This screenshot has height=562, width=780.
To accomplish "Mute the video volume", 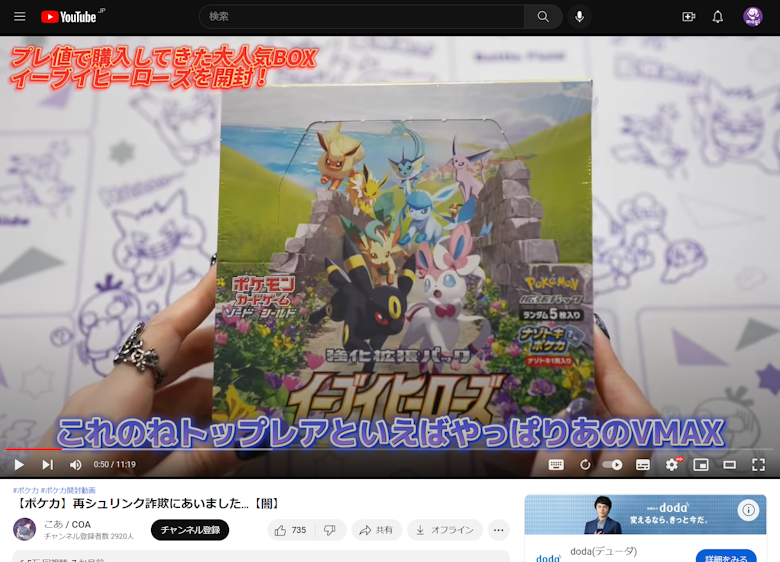I will click(x=76, y=465).
